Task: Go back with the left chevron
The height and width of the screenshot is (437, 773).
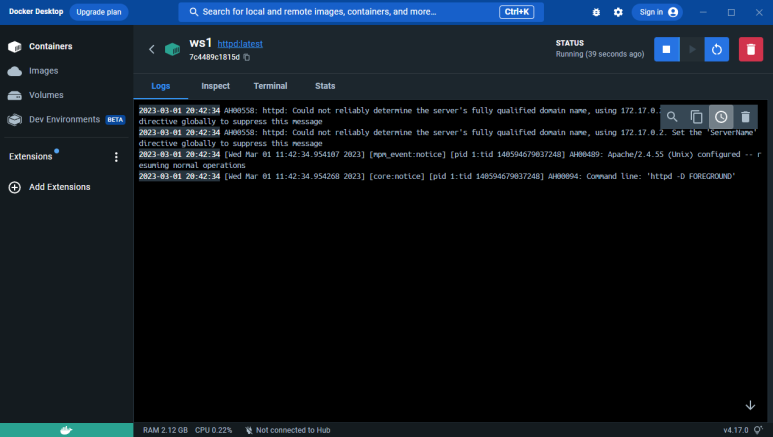Action: pyautogui.click(x=151, y=49)
